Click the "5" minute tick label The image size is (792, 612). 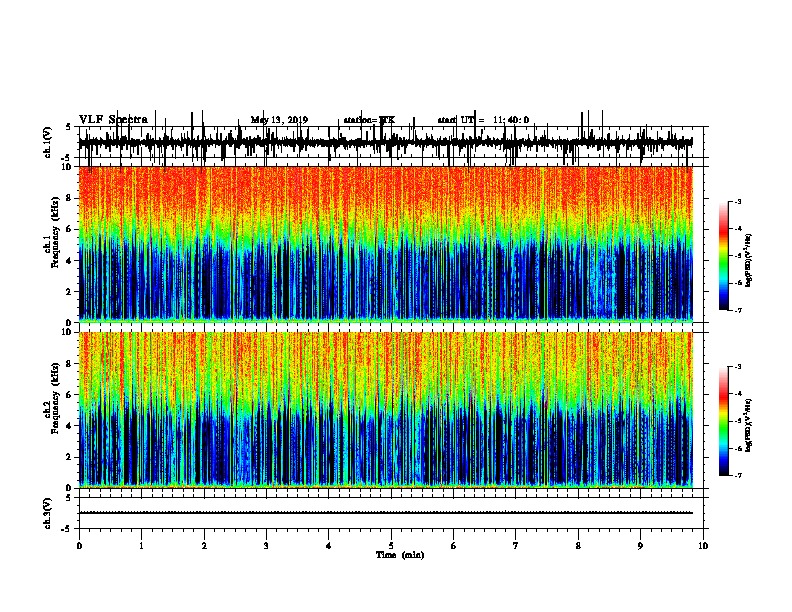tap(391, 546)
